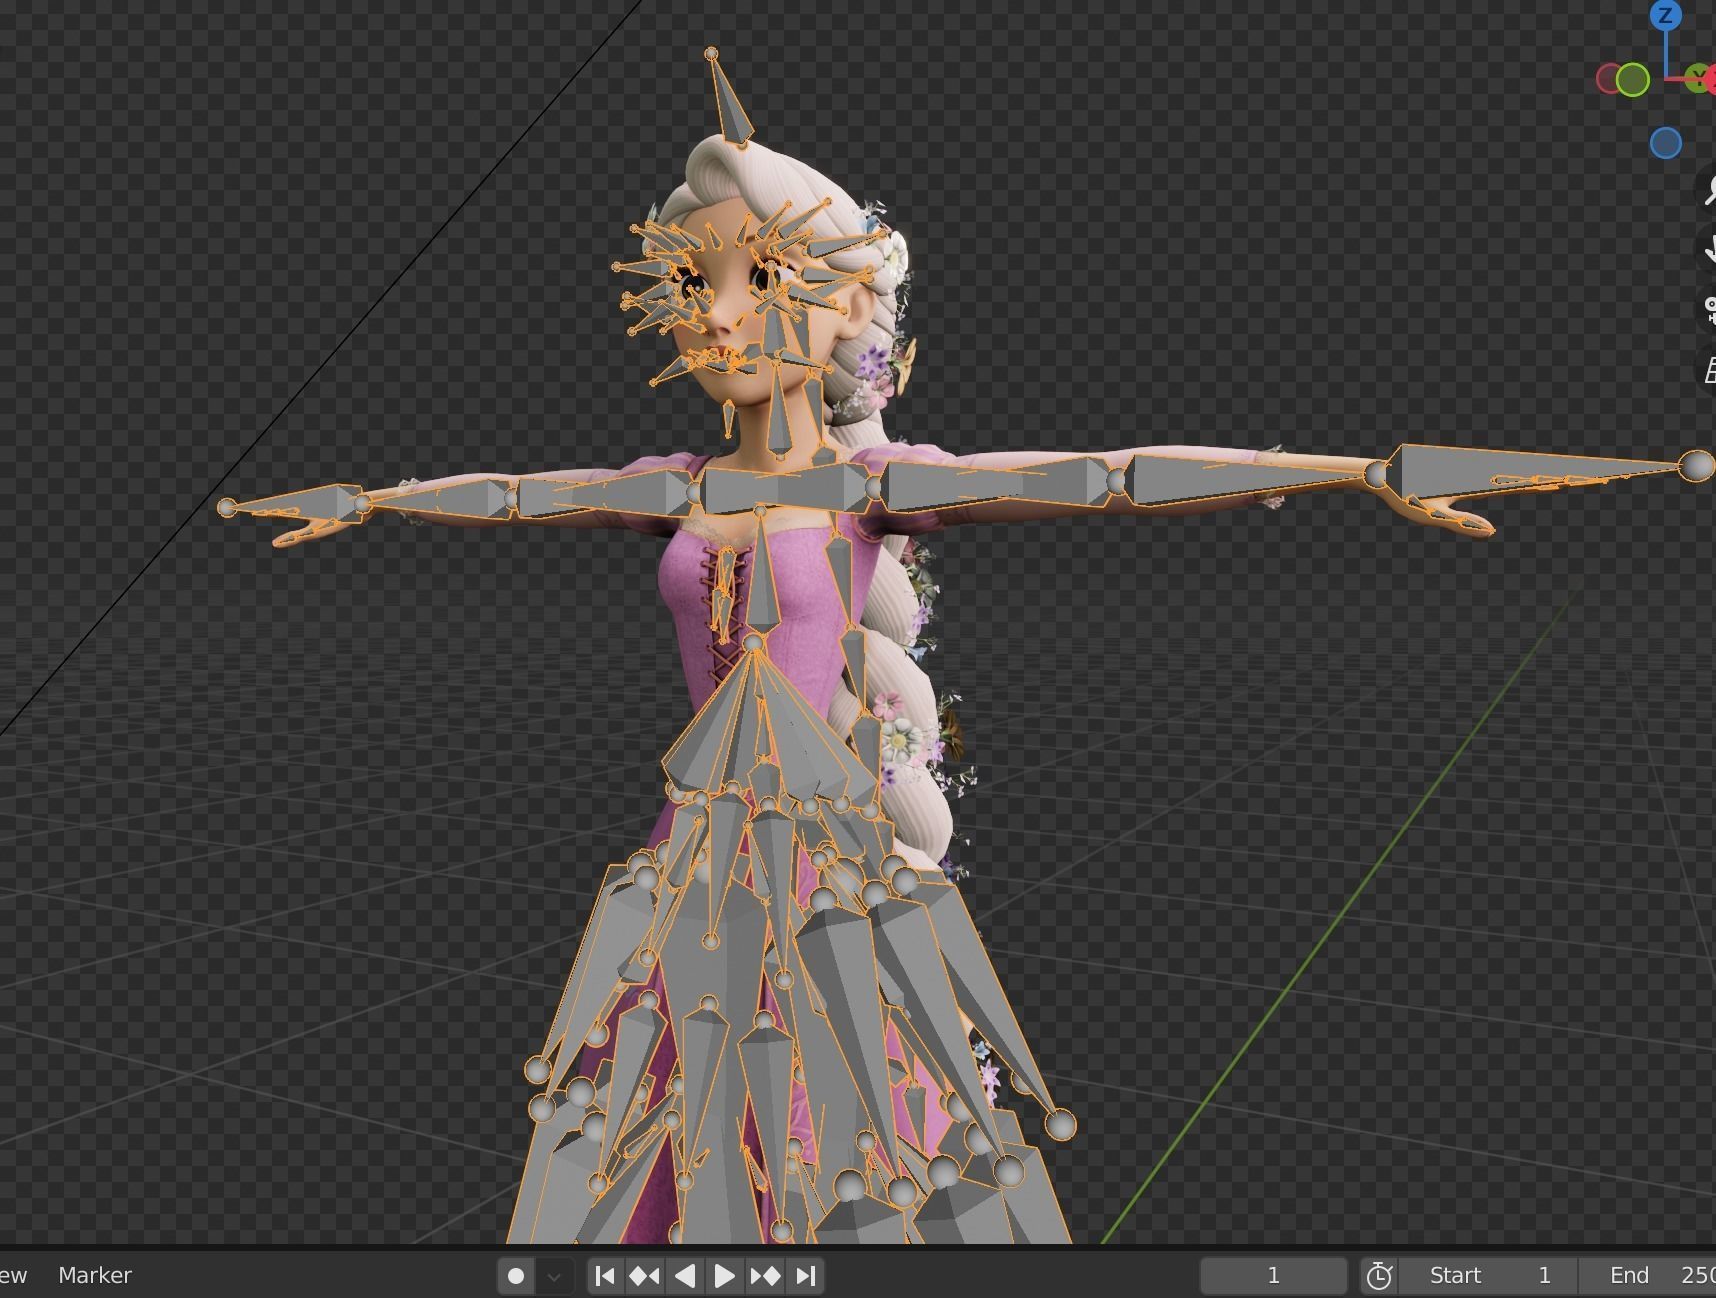Play the animation forward
Image resolution: width=1716 pixels, height=1298 pixels.
pos(725,1276)
